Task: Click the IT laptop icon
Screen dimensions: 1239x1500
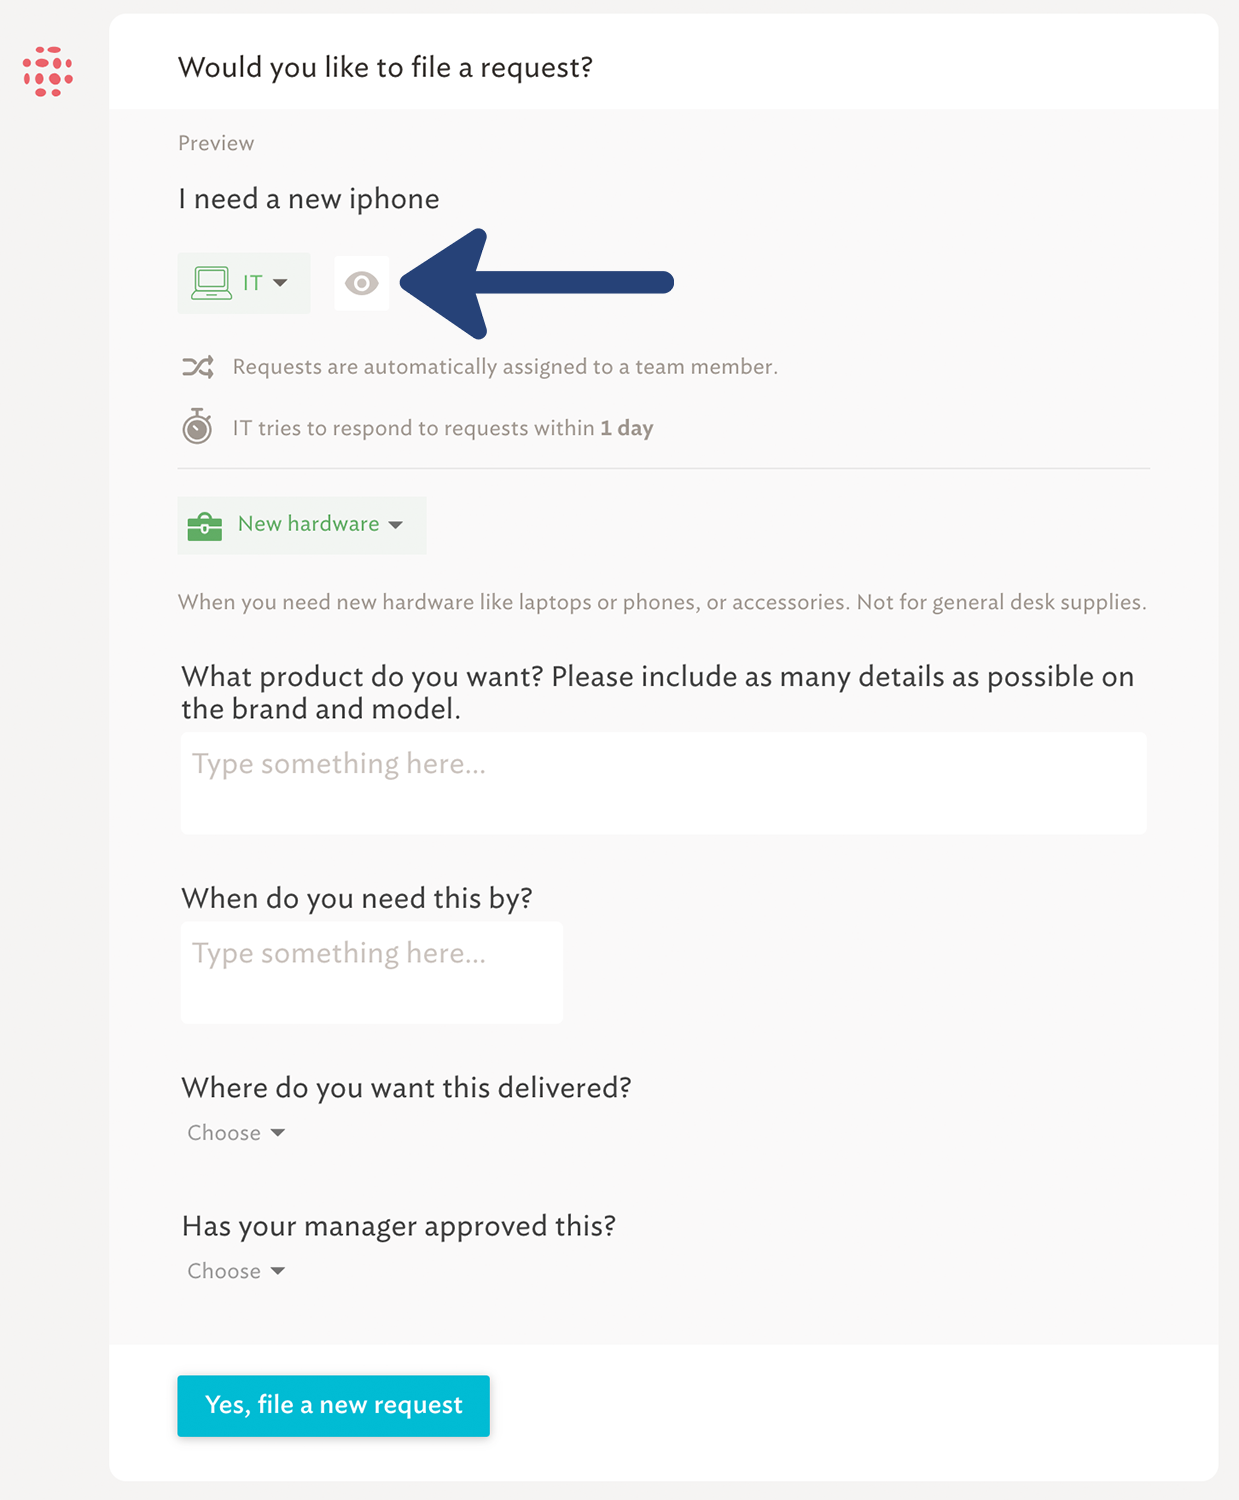Action: [211, 283]
